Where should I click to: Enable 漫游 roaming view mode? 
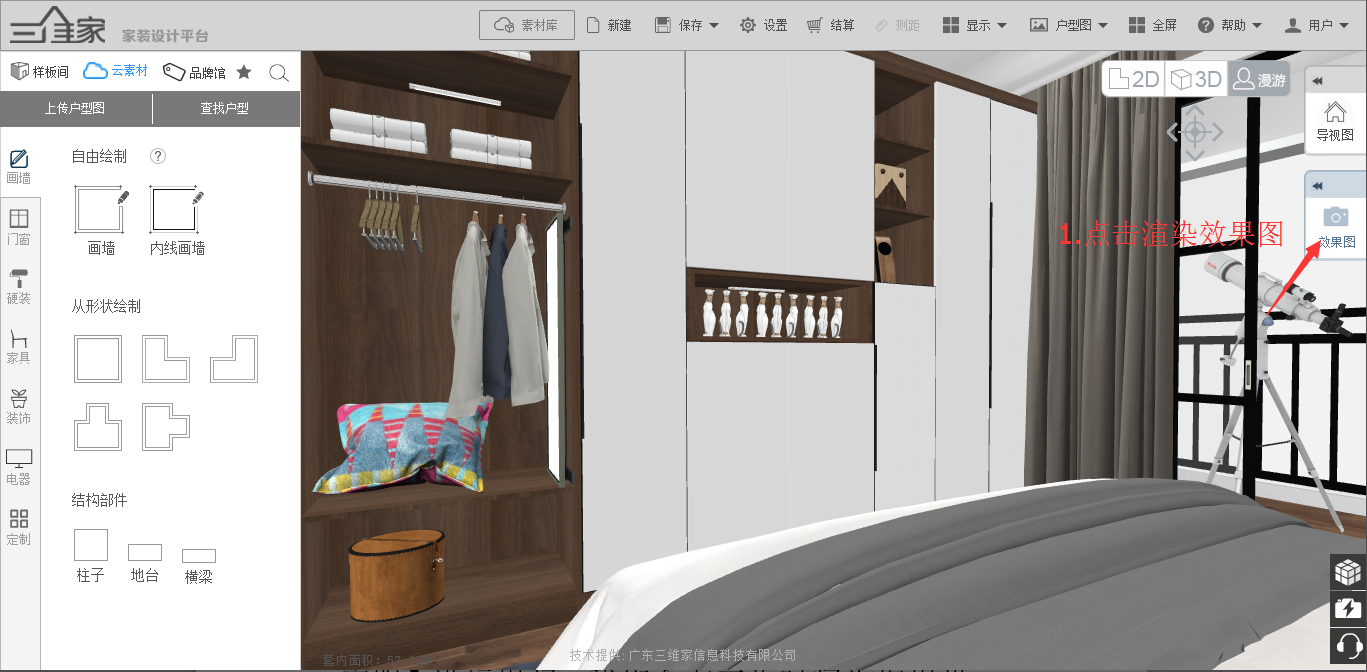point(1258,80)
